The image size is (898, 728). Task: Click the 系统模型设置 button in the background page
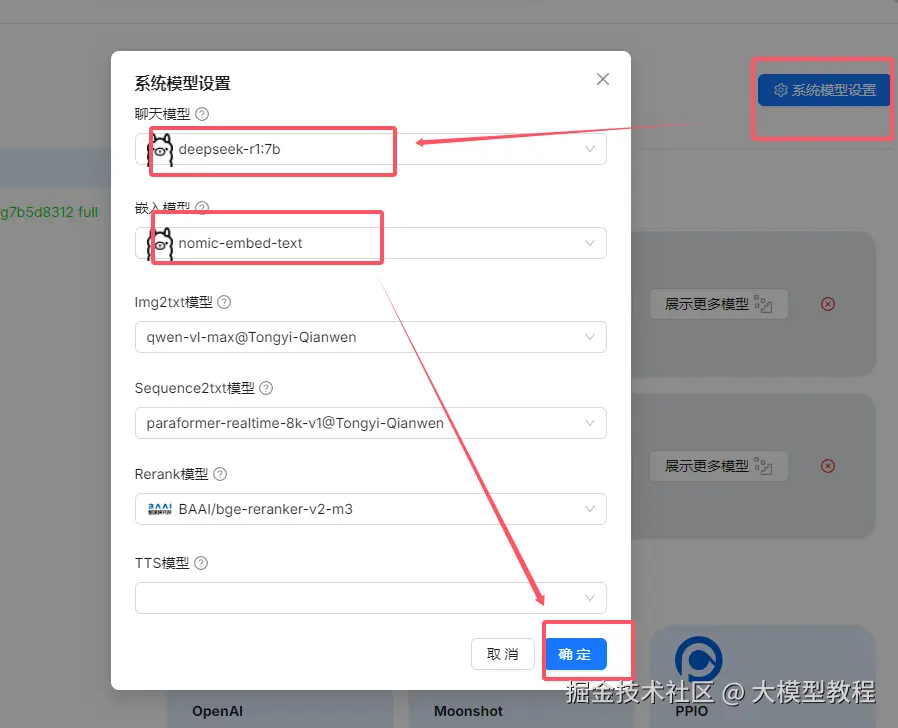tap(824, 90)
